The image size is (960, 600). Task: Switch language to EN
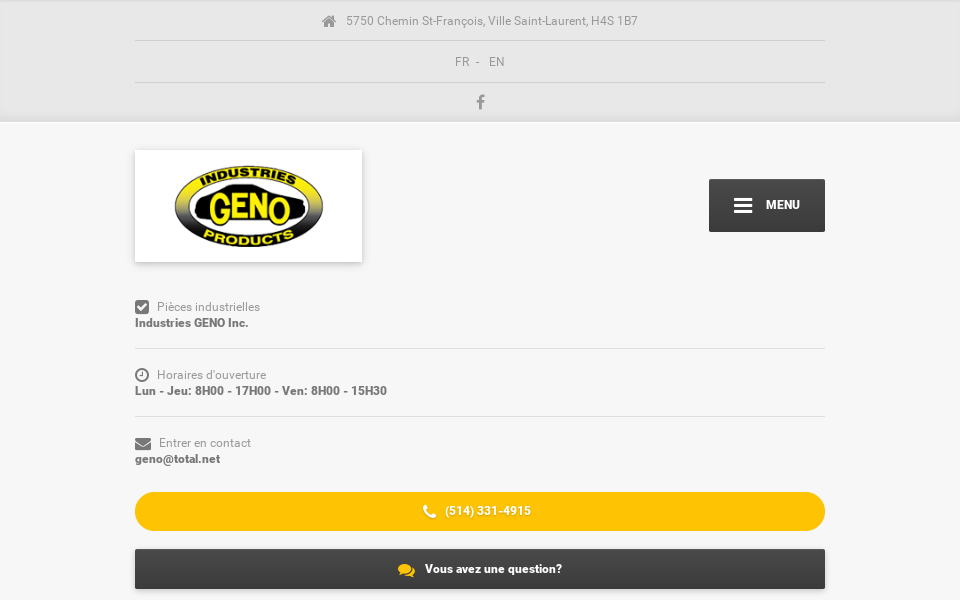coord(496,61)
